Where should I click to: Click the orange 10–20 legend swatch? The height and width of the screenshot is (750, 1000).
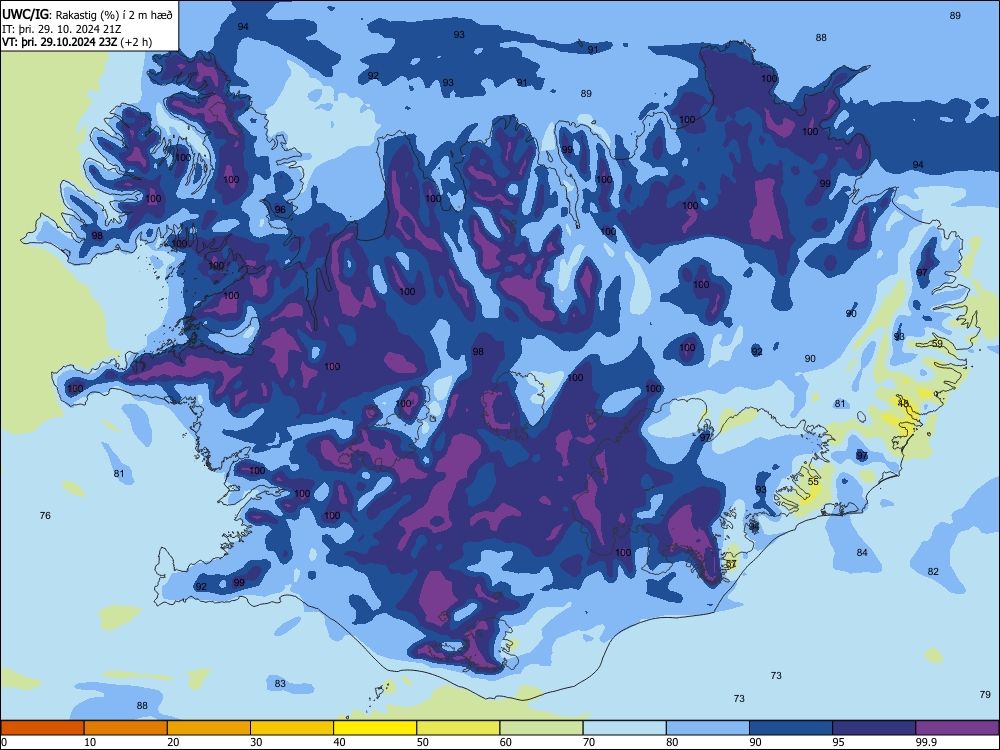(x=126, y=728)
